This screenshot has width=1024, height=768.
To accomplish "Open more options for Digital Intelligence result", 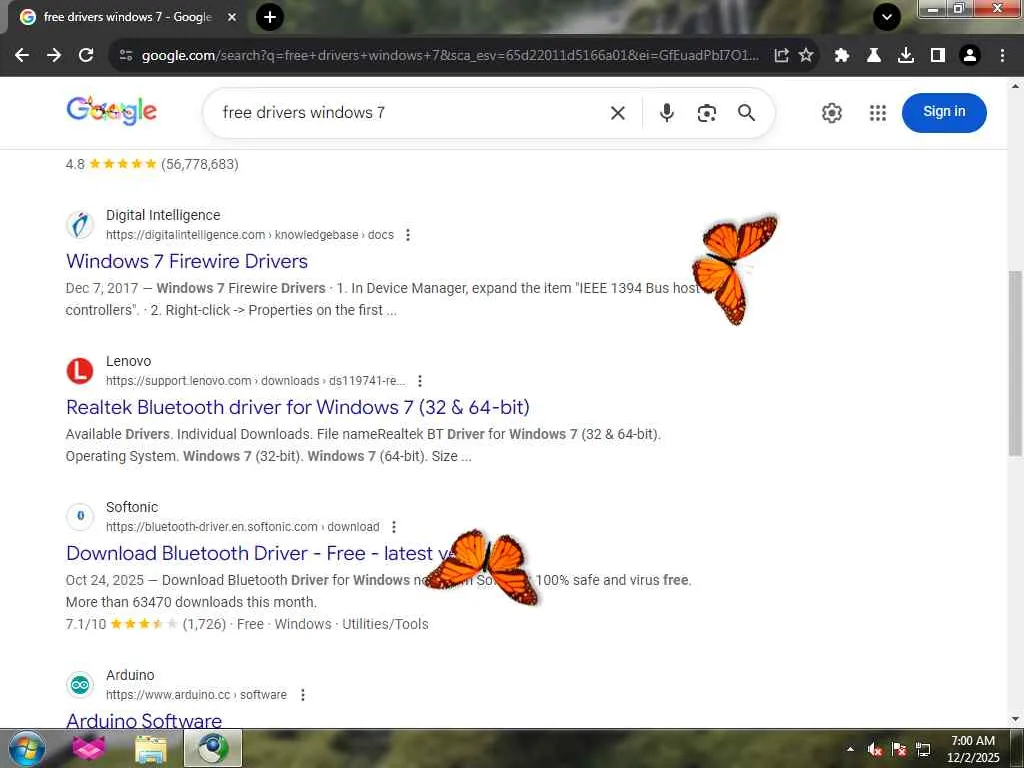I will click(x=408, y=234).
